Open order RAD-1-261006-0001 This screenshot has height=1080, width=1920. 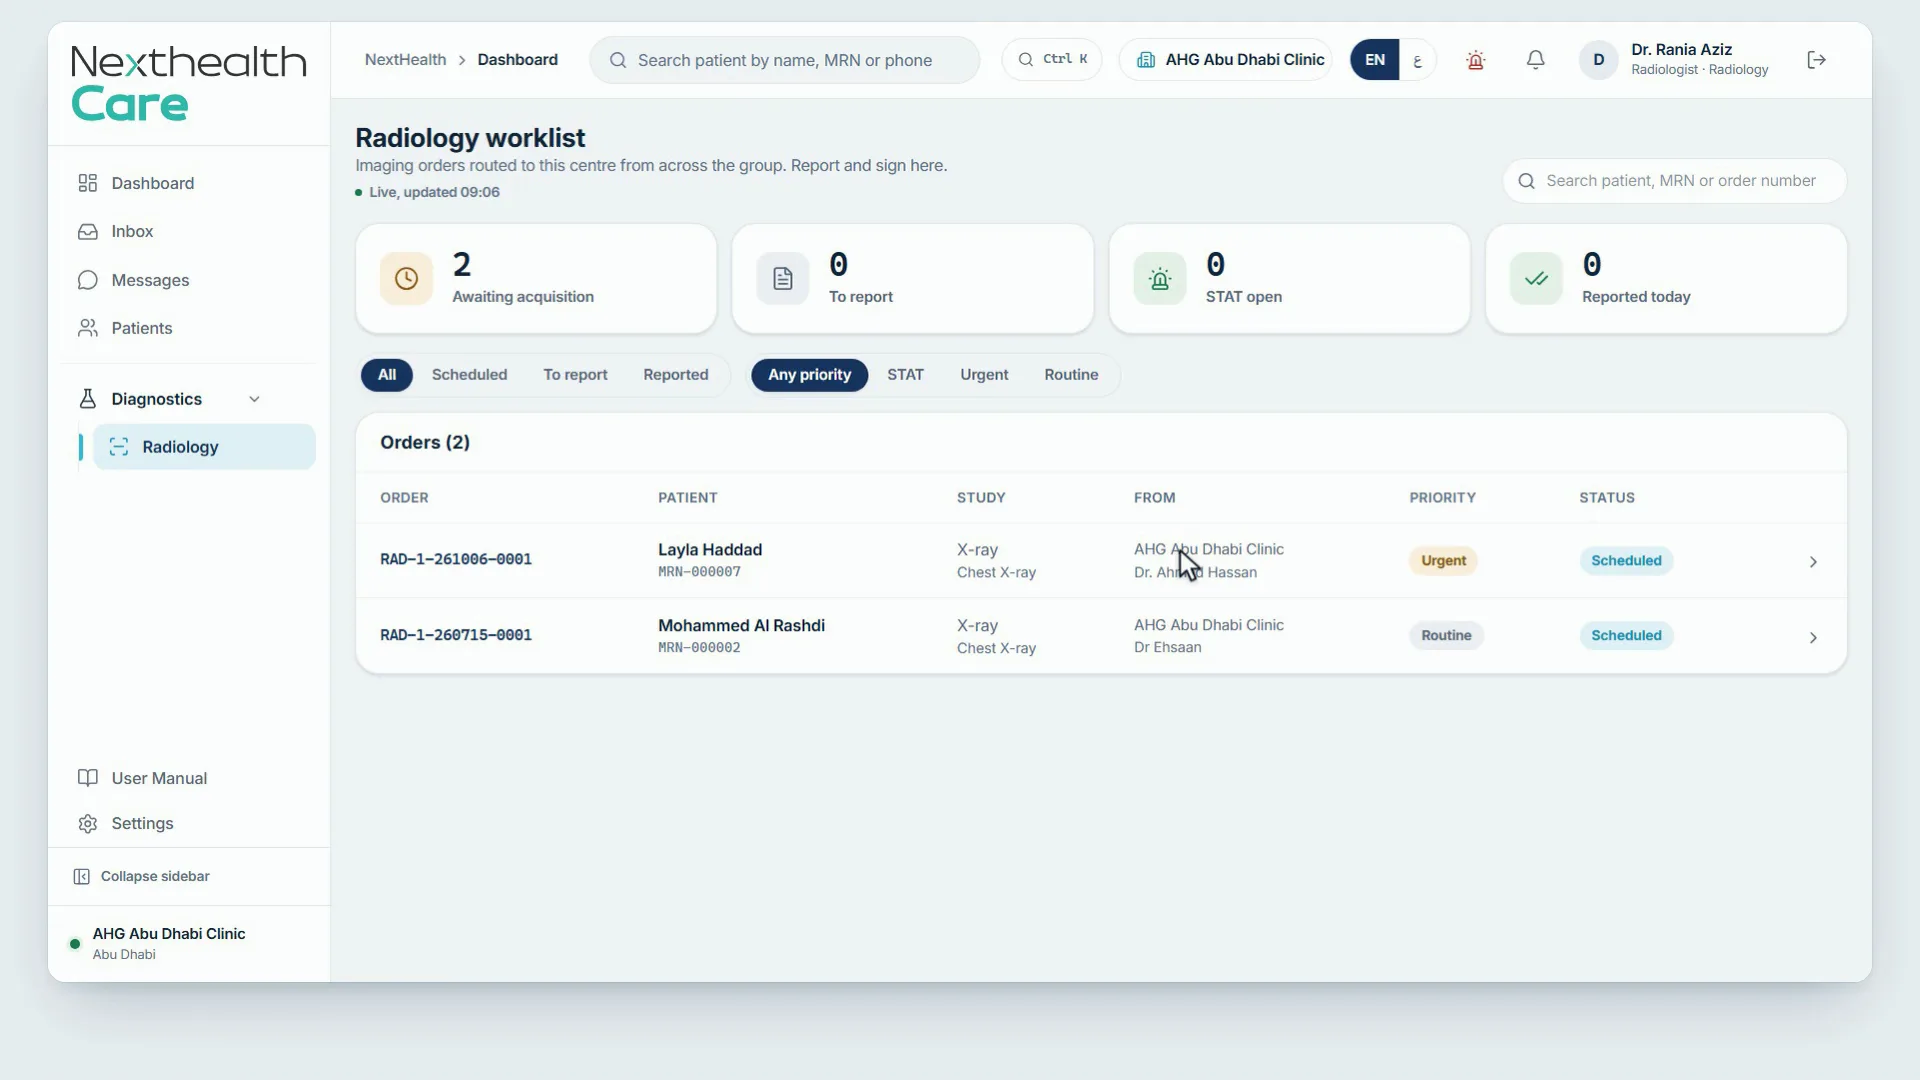click(x=456, y=560)
